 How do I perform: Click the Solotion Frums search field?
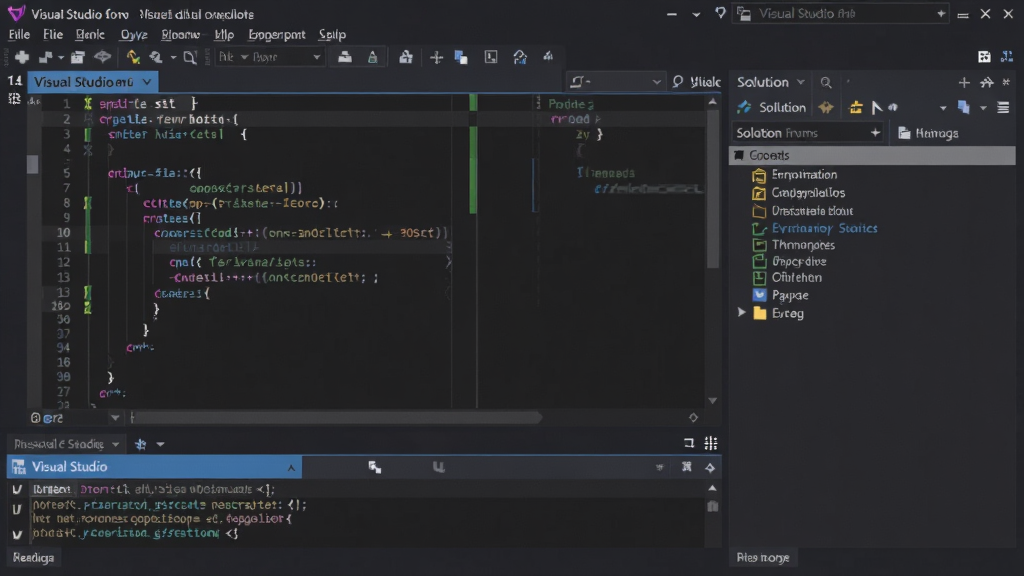coord(807,133)
